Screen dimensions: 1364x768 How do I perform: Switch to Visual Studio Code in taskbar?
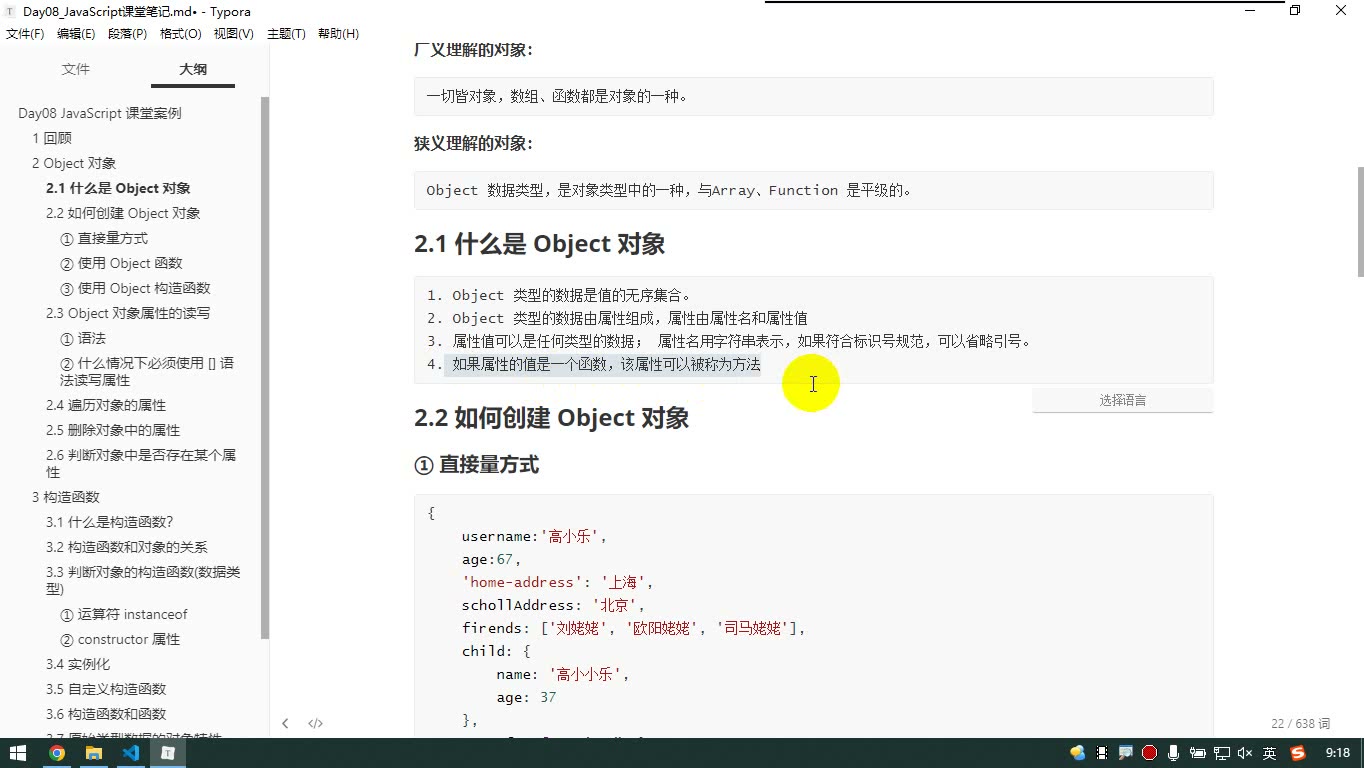point(131,753)
